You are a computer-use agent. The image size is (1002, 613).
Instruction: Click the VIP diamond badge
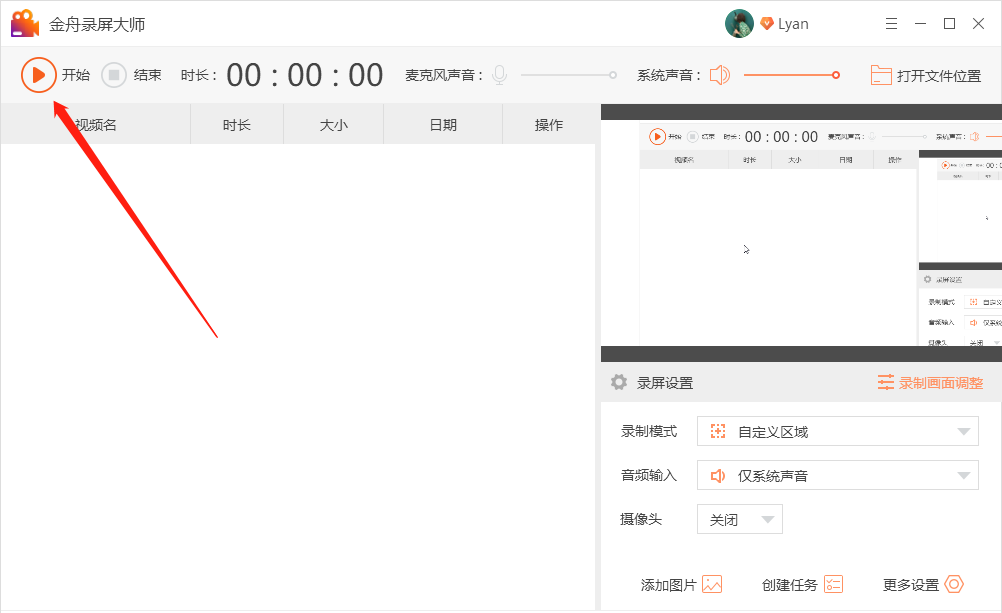pyautogui.click(x=767, y=24)
